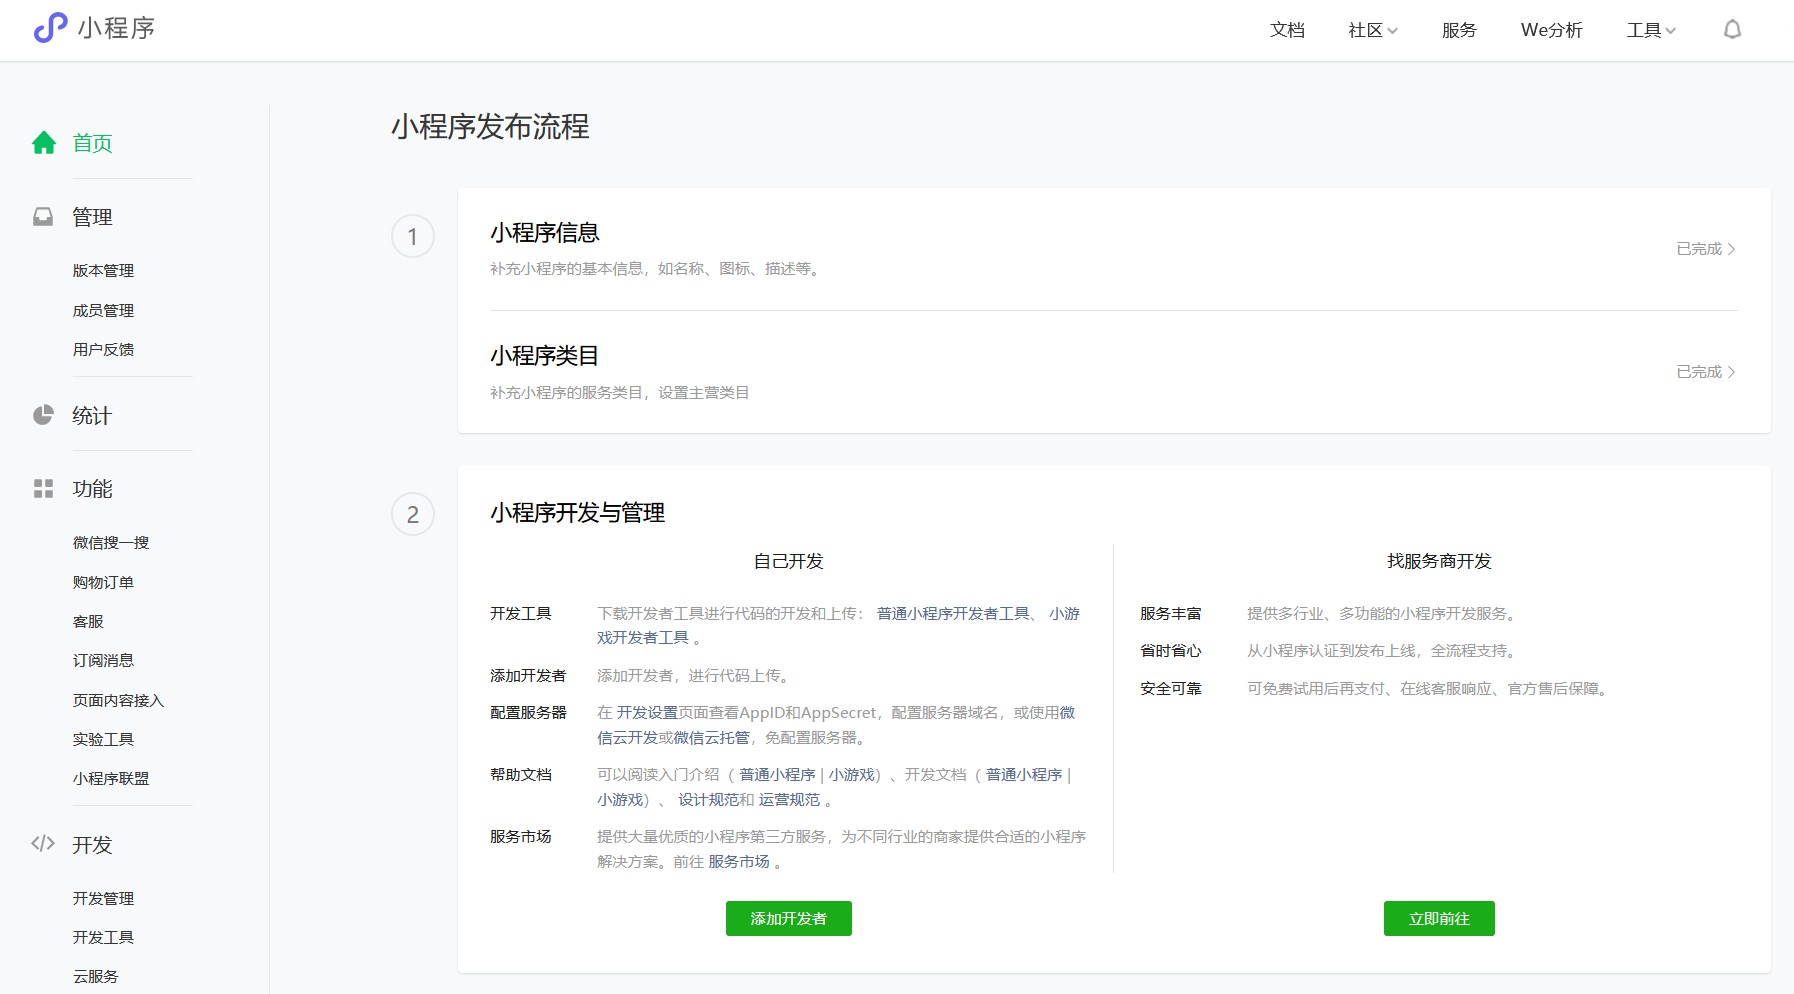This screenshot has height=994, width=1794.
Task: Open the 服务 top menu item
Action: (1459, 30)
